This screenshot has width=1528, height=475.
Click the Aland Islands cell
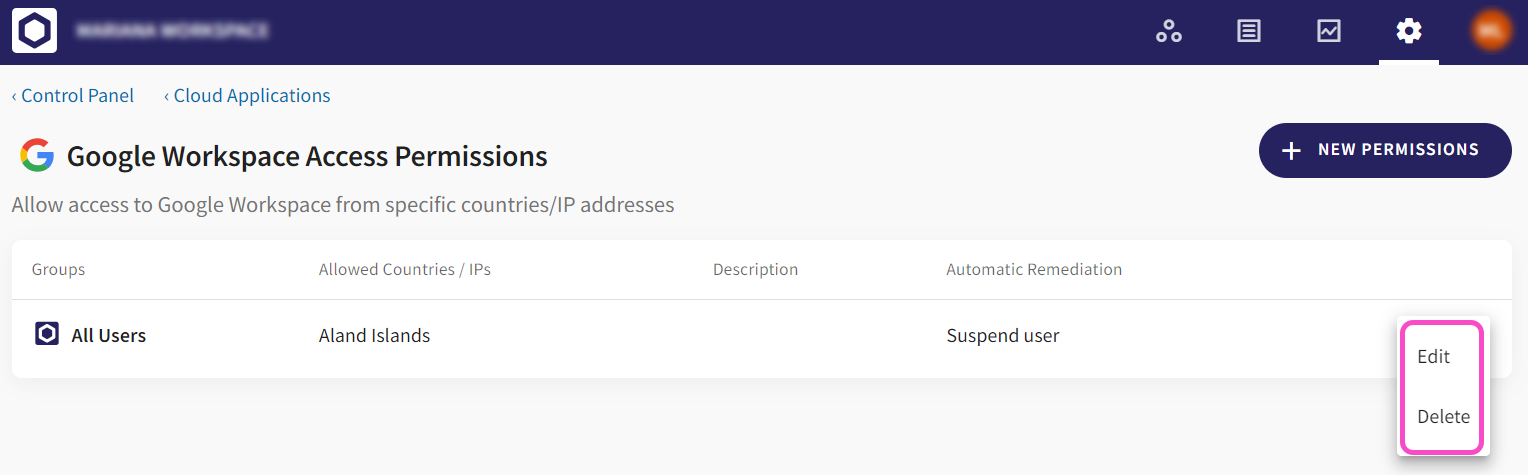(374, 336)
